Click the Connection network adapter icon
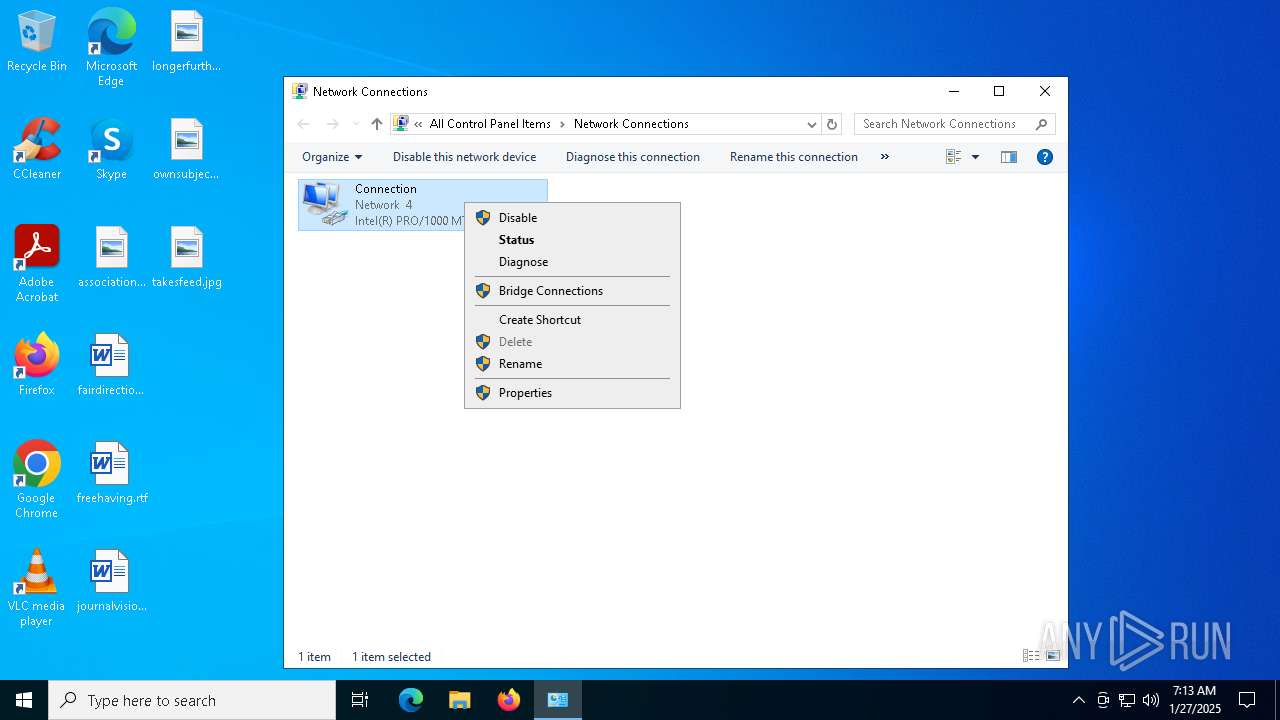The image size is (1280, 720). pyautogui.click(x=324, y=204)
